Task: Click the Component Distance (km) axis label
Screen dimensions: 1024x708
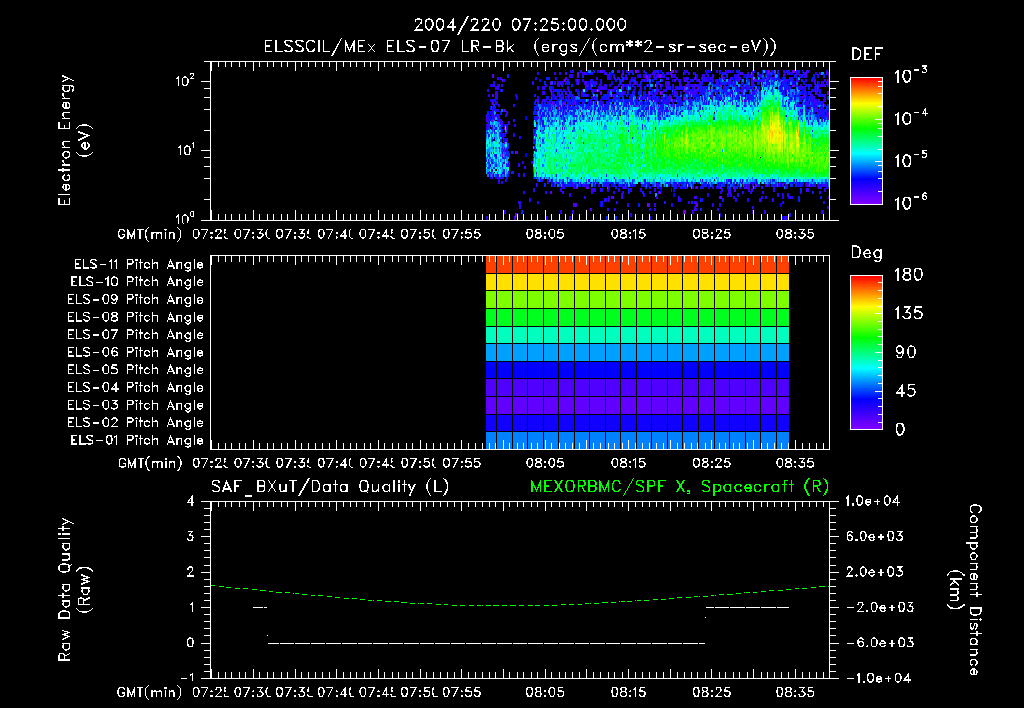Action: 965,590
